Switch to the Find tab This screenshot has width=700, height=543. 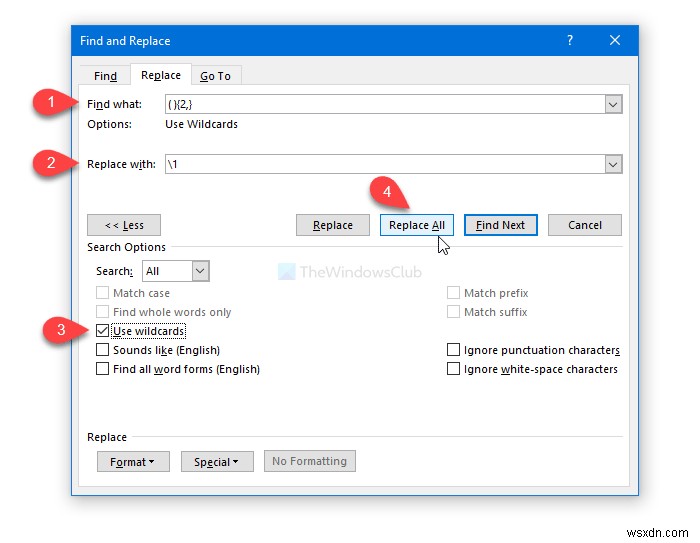point(105,76)
